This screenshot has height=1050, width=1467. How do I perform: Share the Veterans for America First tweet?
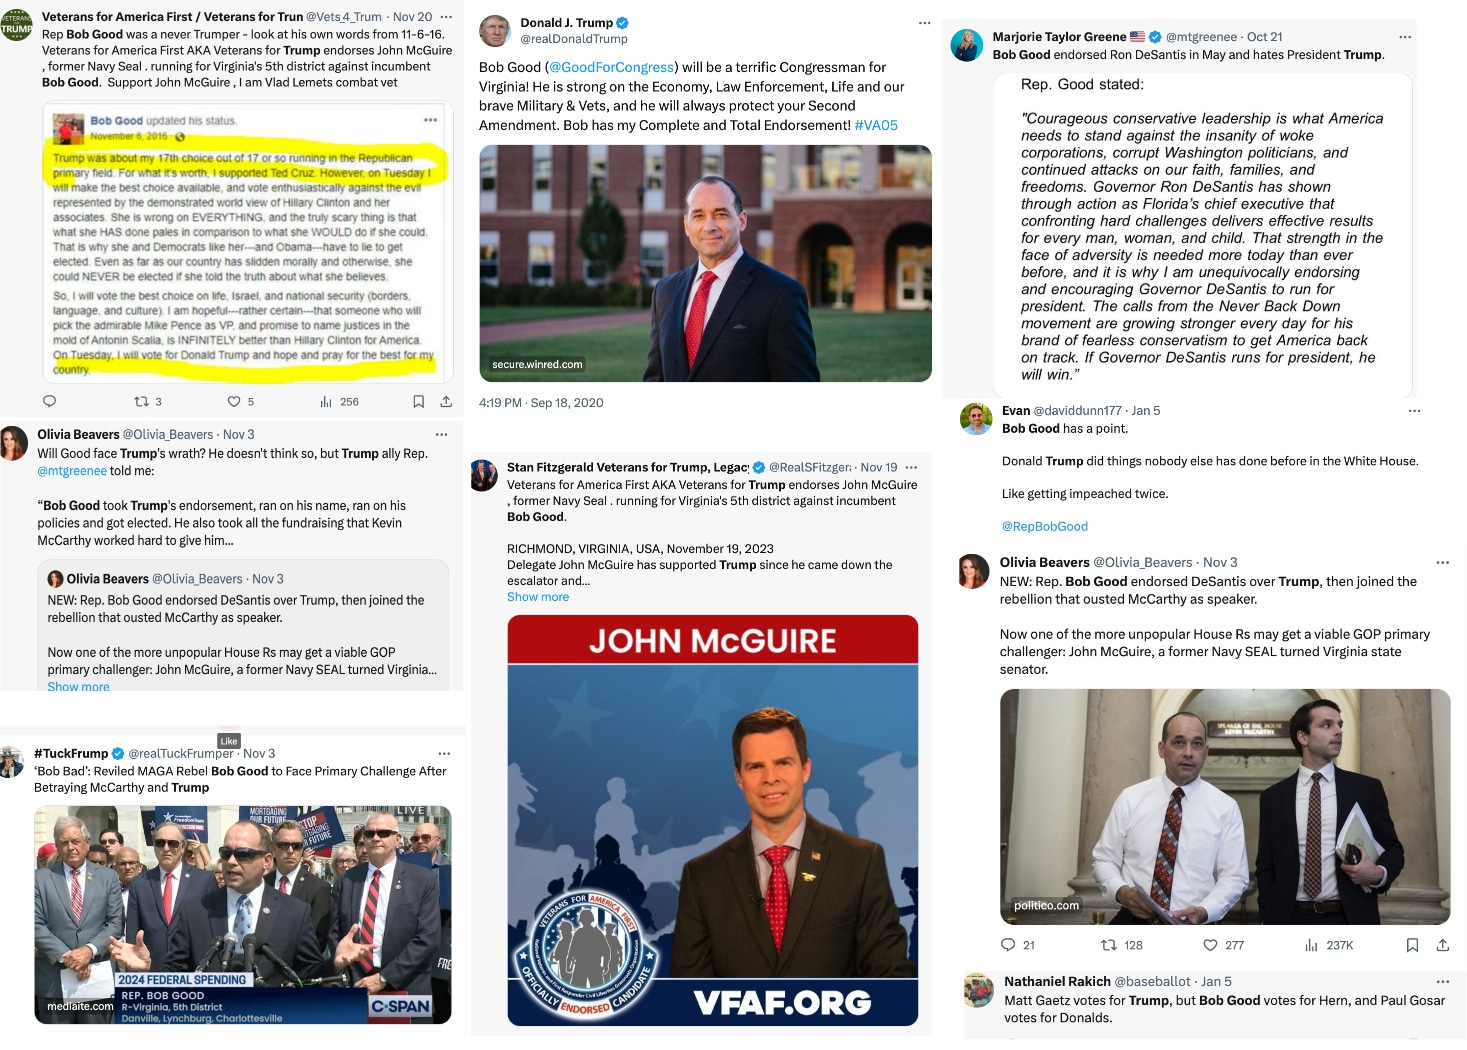pyautogui.click(x=446, y=401)
